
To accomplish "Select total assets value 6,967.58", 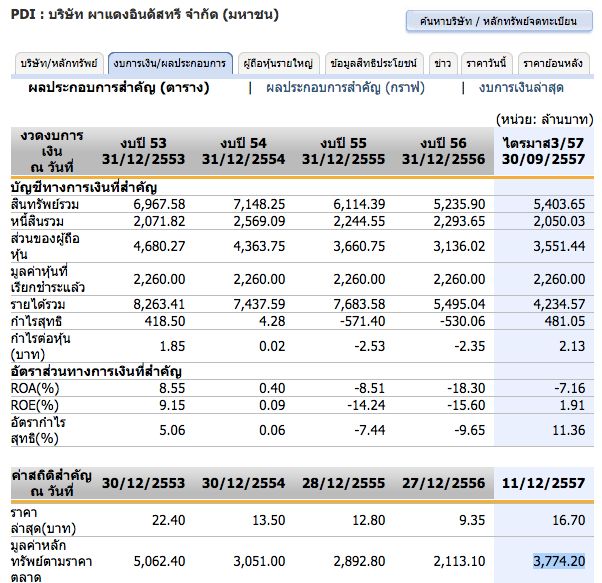I will coord(159,204).
